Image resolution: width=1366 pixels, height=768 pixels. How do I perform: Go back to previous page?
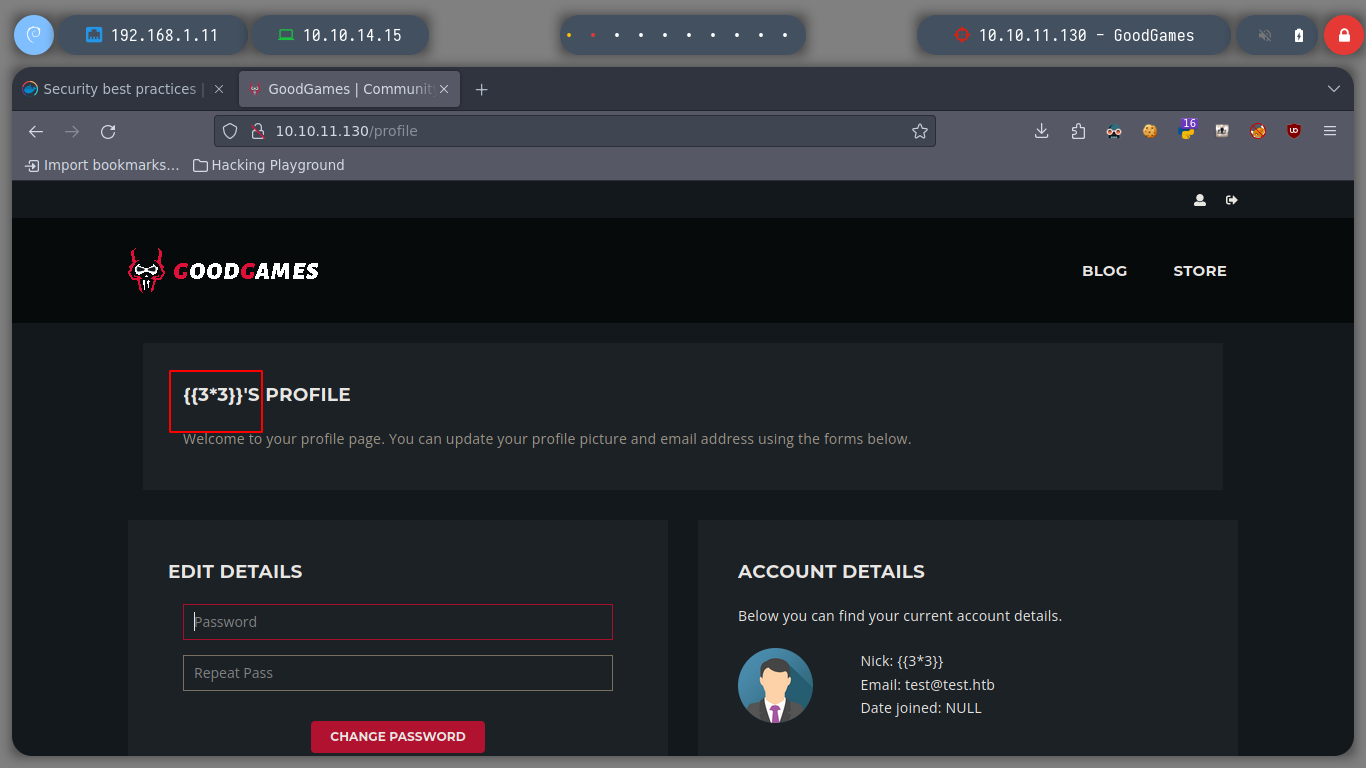click(36, 131)
